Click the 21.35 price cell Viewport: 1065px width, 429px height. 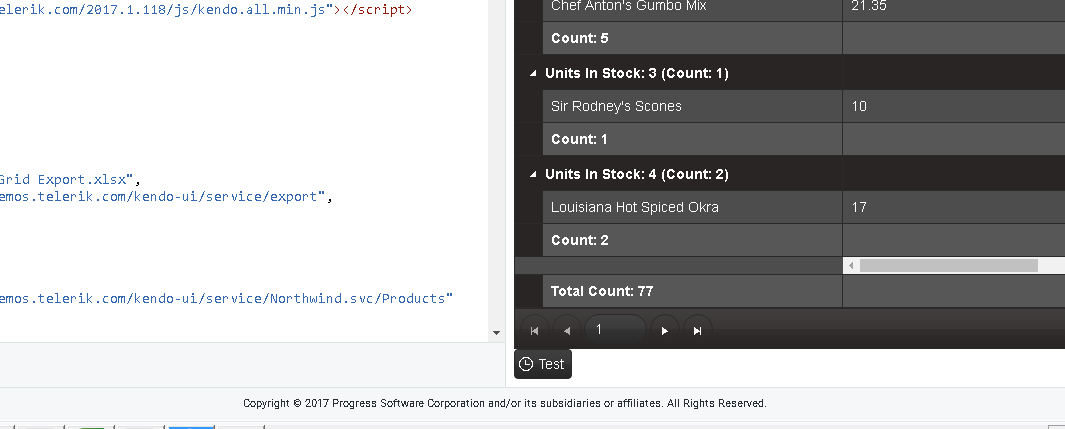869,6
